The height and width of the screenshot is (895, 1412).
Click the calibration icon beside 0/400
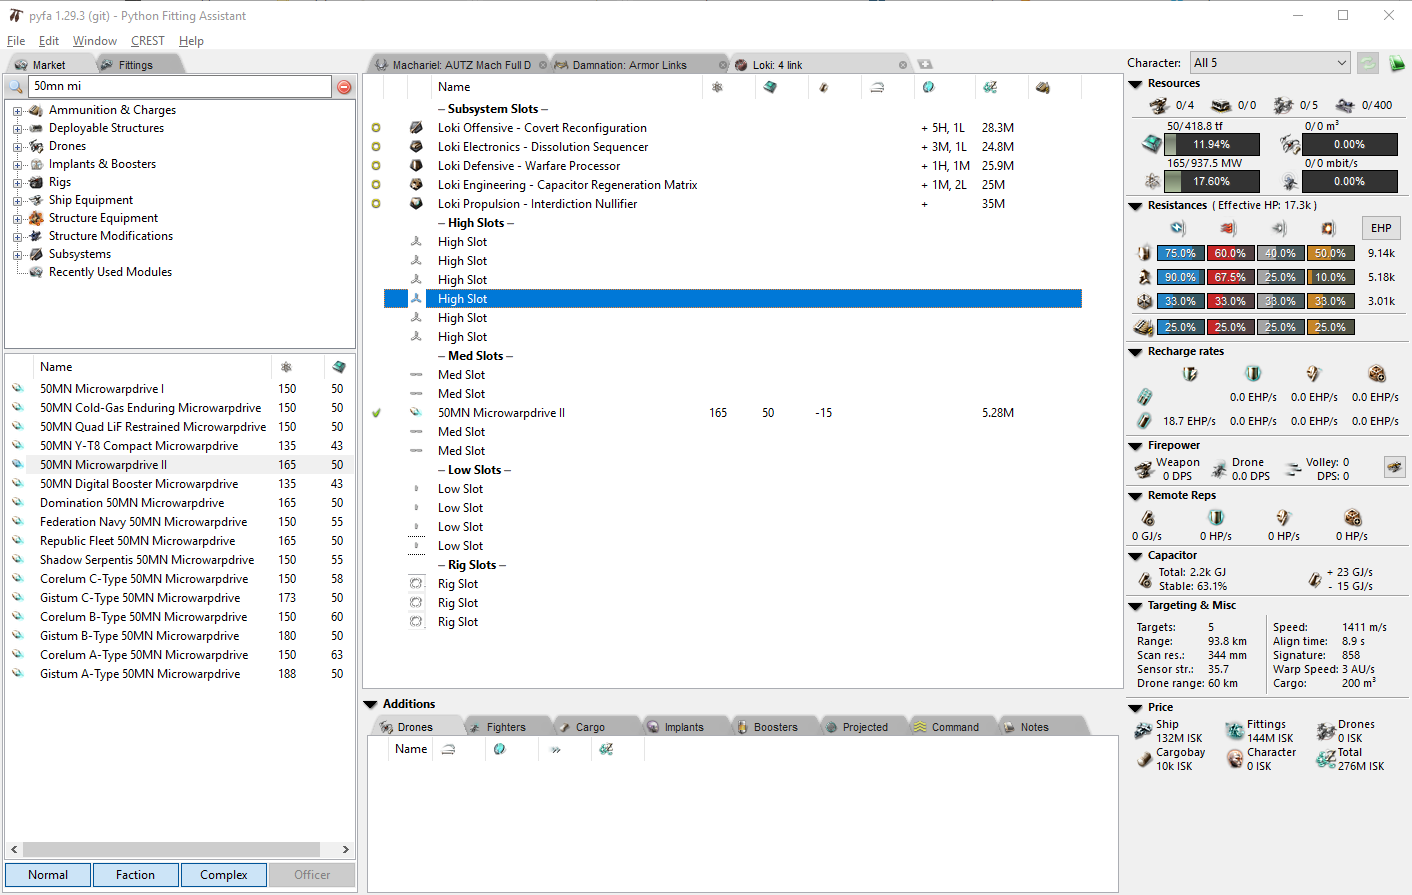pos(1345,105)
